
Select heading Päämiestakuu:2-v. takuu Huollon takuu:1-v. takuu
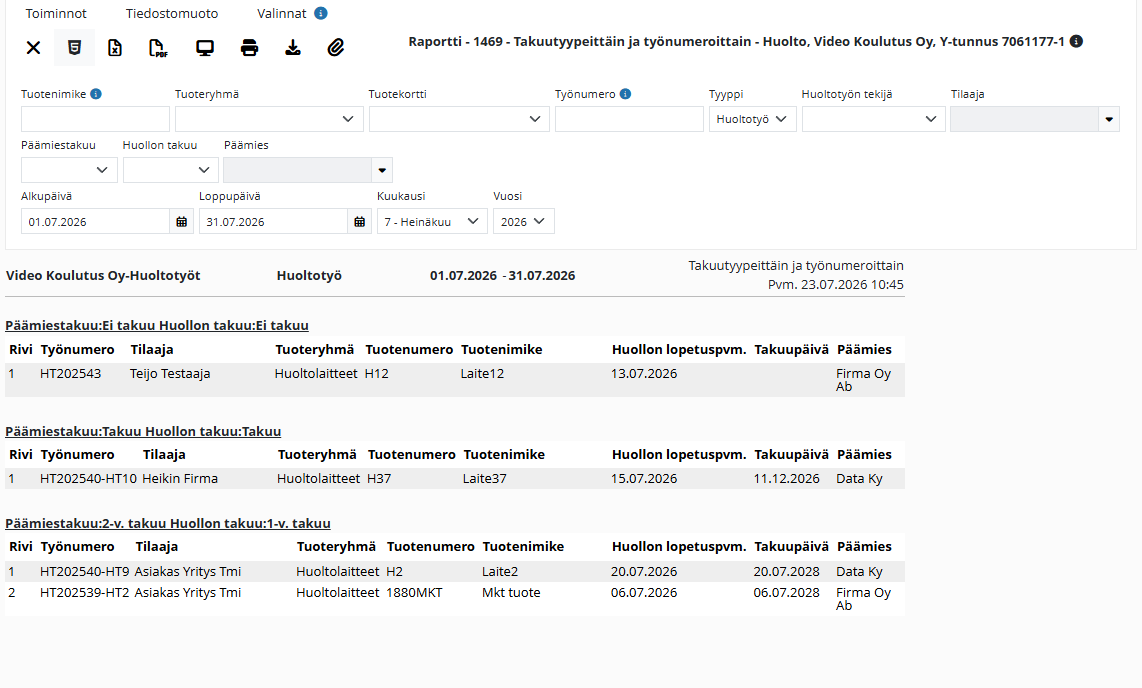pos(168,523)
